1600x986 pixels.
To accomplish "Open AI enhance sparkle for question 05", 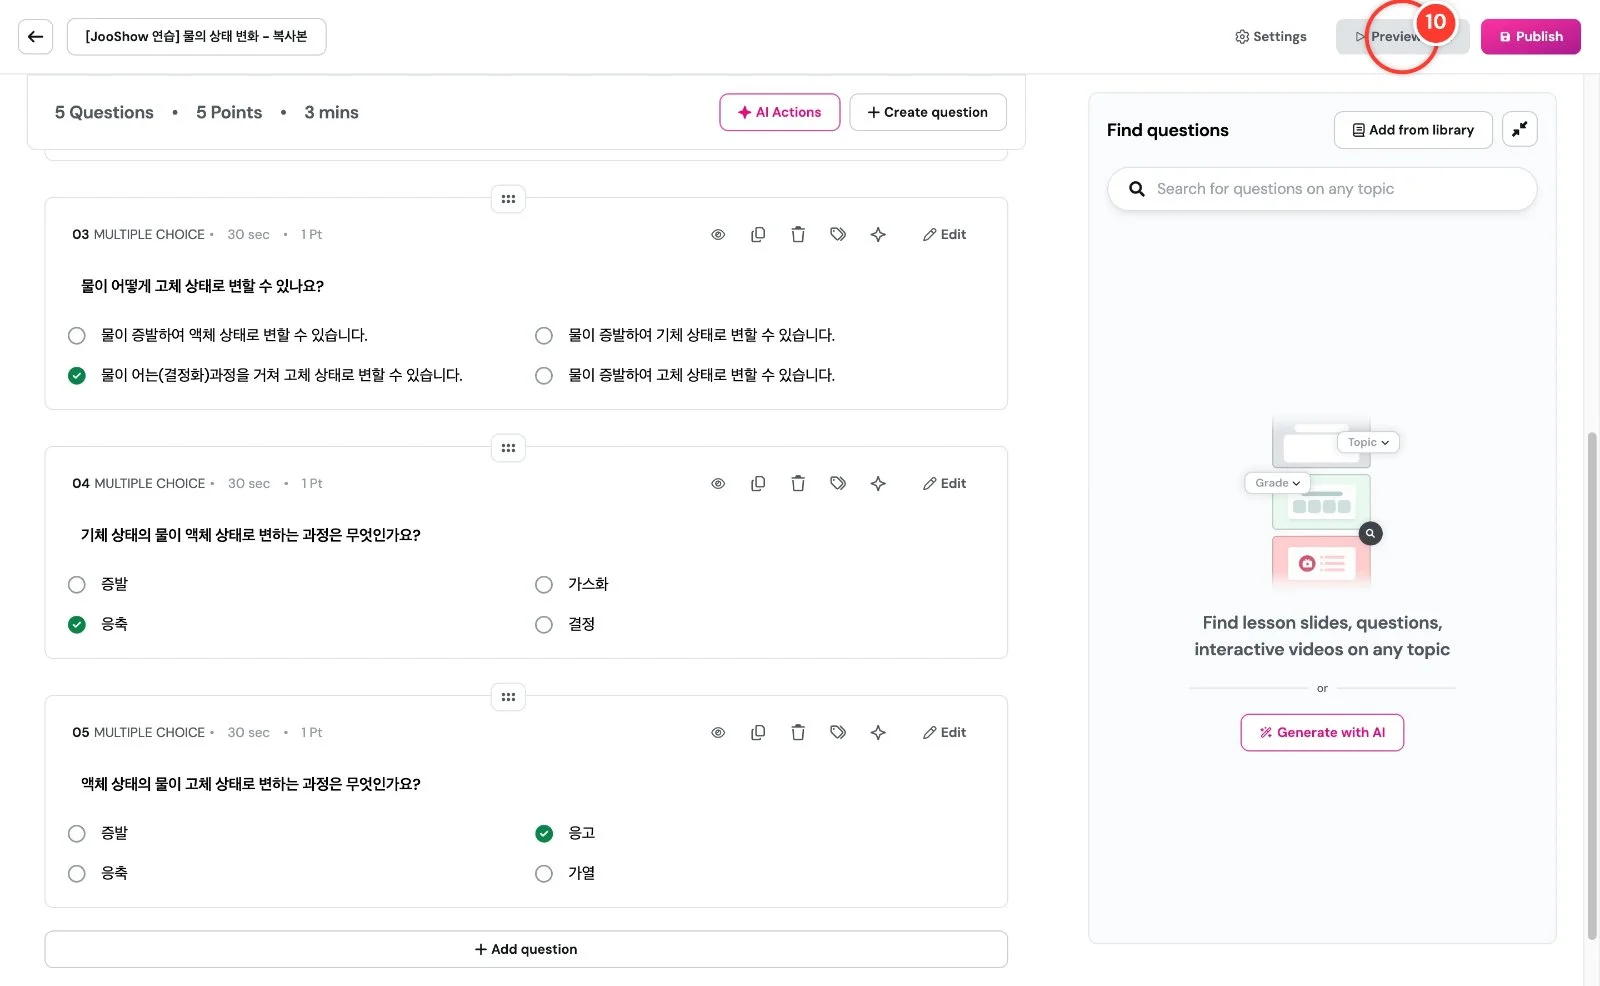I will click(x=878, y=733).
